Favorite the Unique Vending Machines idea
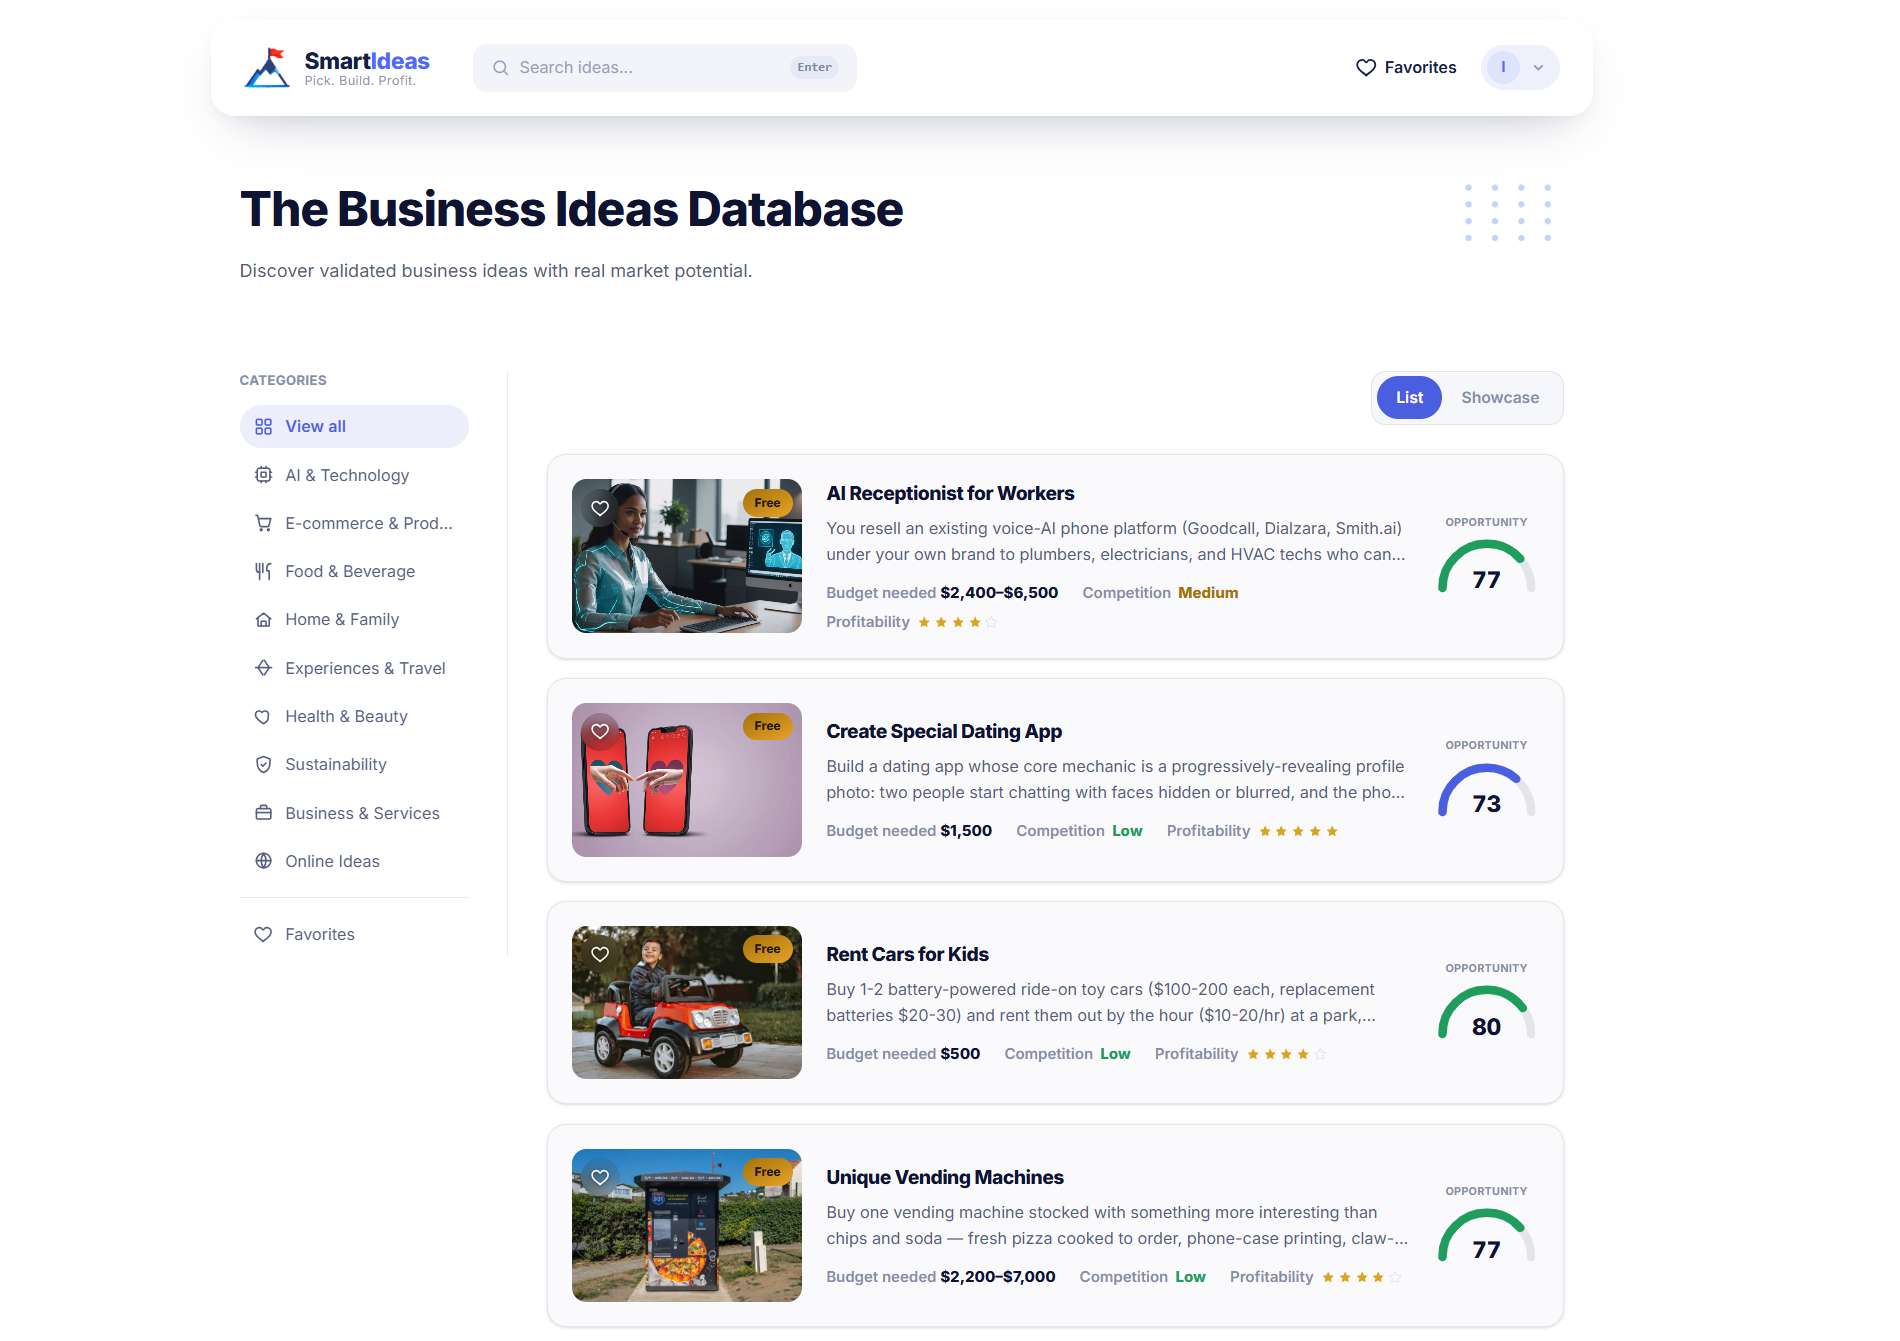 coord(600,1177)
